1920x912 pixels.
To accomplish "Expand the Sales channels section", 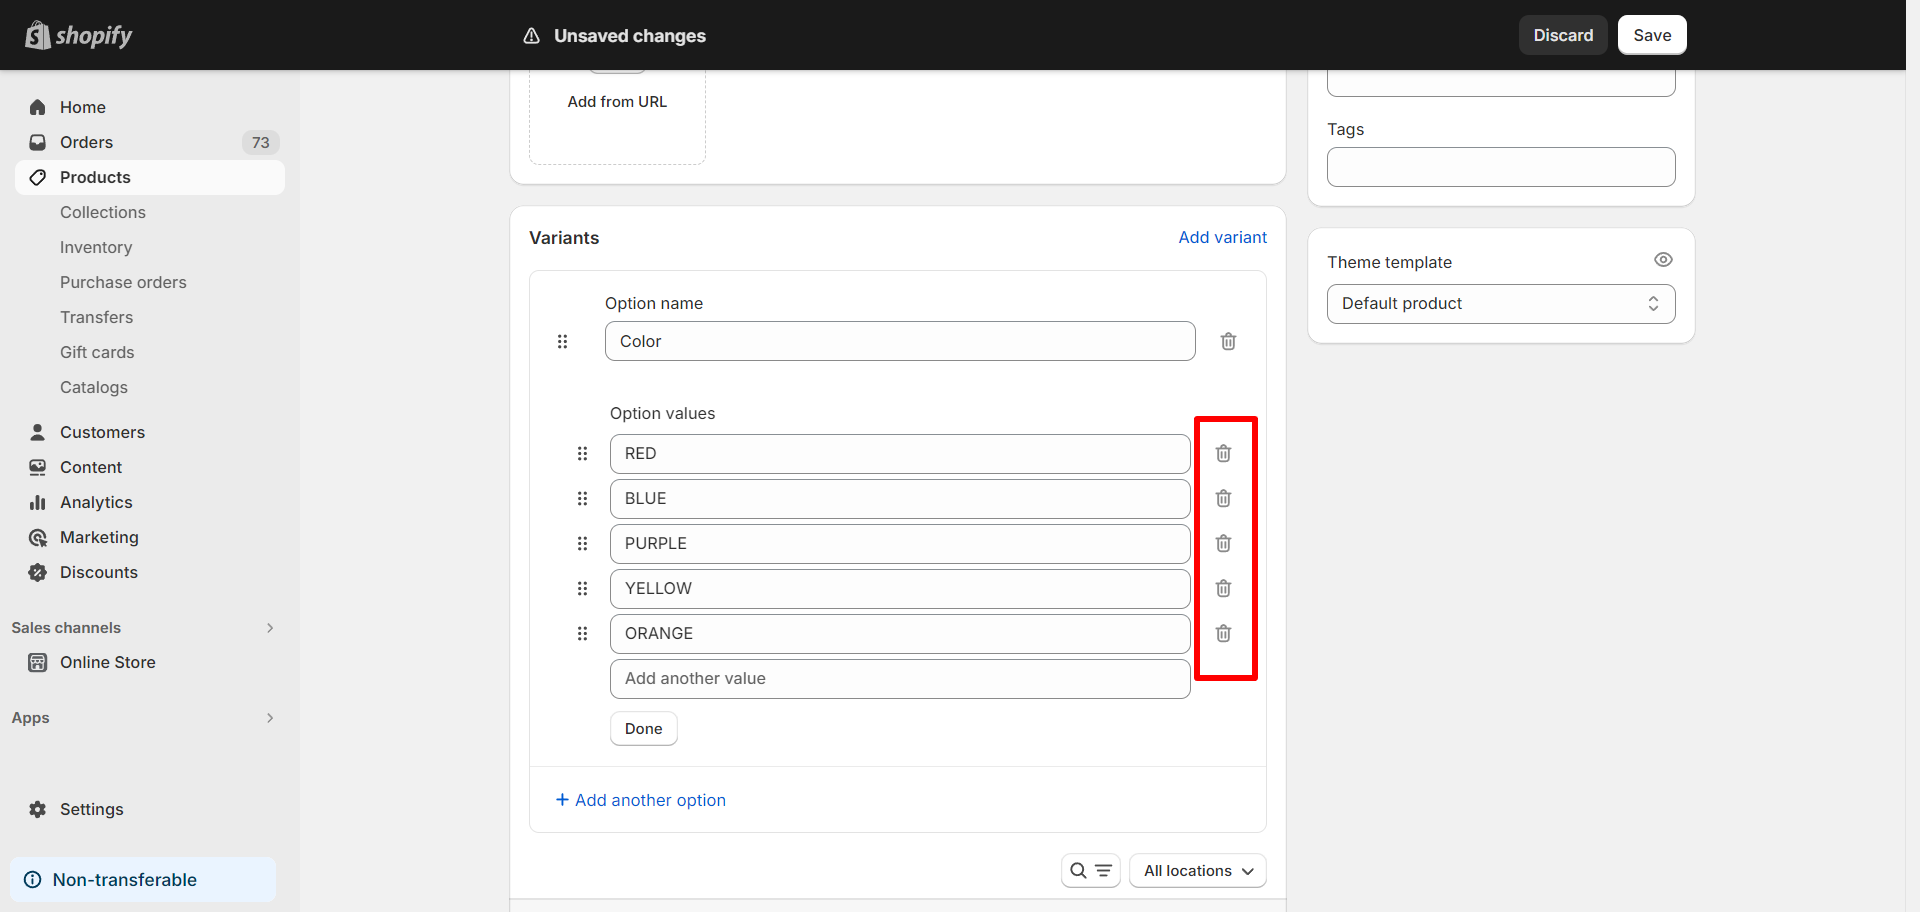I will pyautogui.click(x=269, y=628).
